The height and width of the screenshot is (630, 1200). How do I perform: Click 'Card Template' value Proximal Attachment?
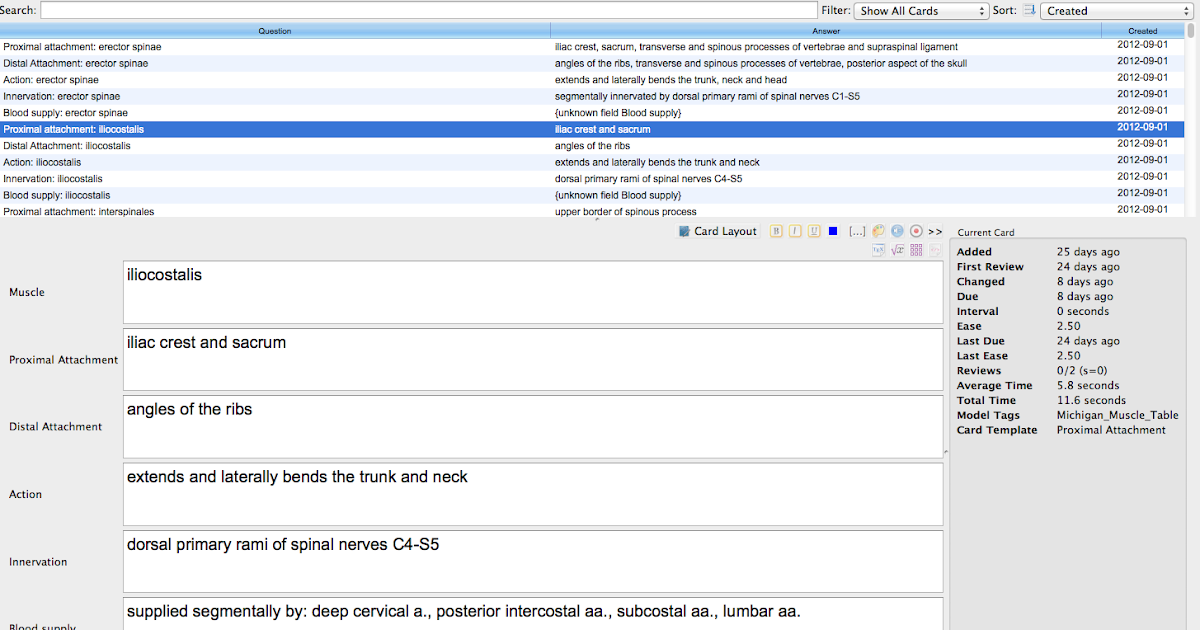click(x=1111, y=430)
